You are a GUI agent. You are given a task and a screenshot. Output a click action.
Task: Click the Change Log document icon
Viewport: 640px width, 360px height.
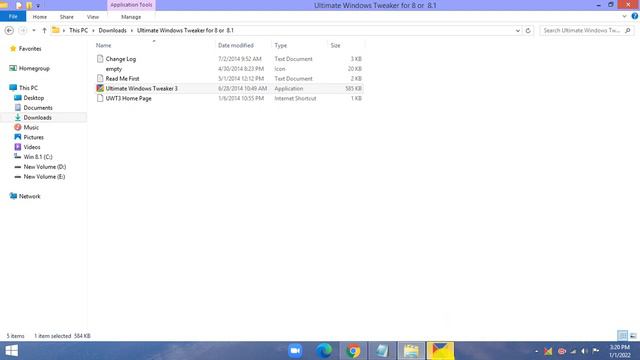point(100,59)
